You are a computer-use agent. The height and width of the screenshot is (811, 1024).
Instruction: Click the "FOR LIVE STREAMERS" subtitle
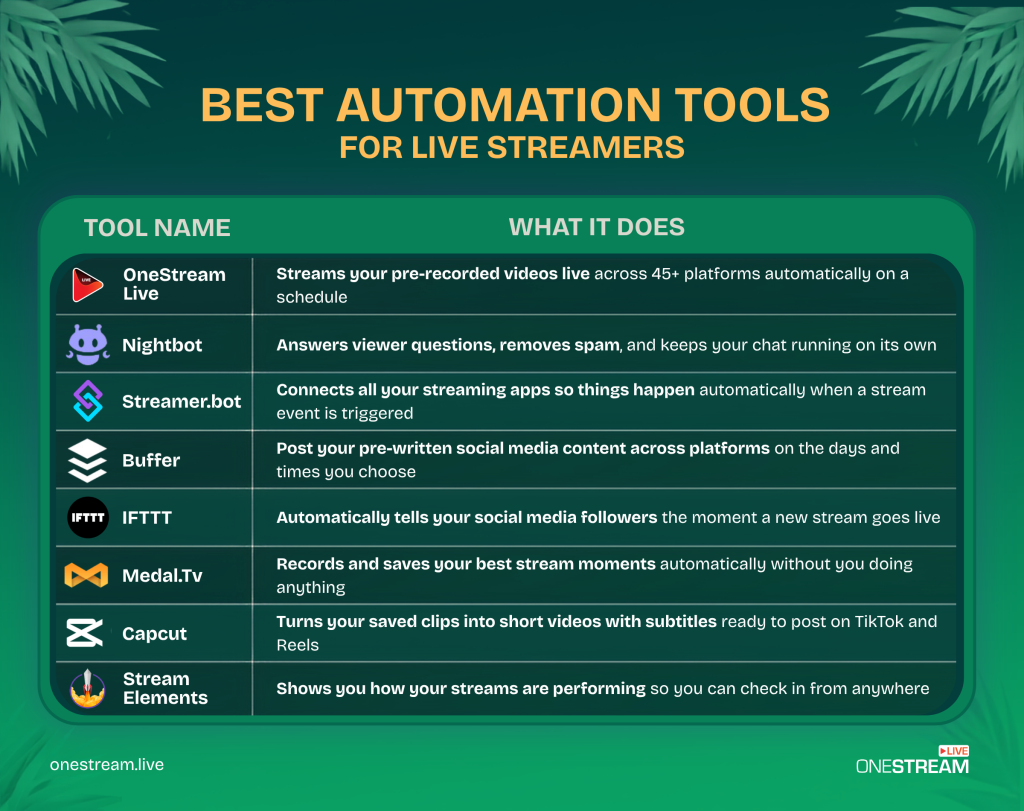(x=512, y=148)
